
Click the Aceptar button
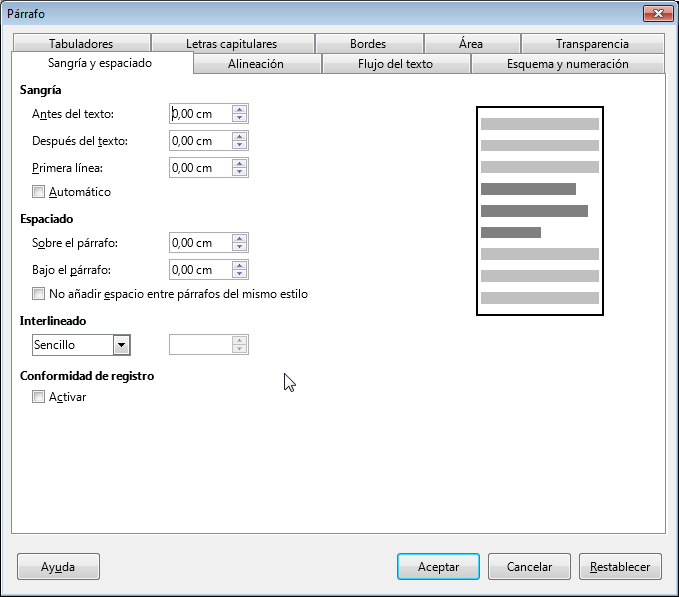[438, 567]
